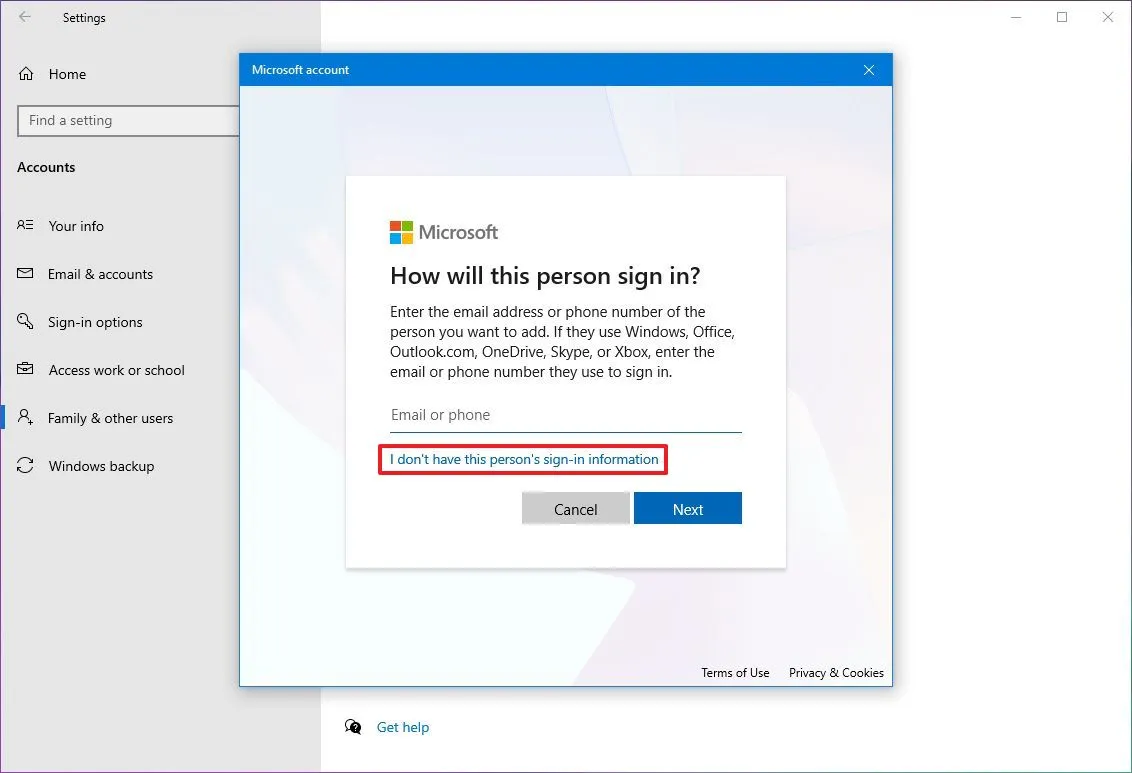This screenshot has width=1132, height=773.
Task: Click the Windows backup sync icon
Action: [x=23, y=466]
